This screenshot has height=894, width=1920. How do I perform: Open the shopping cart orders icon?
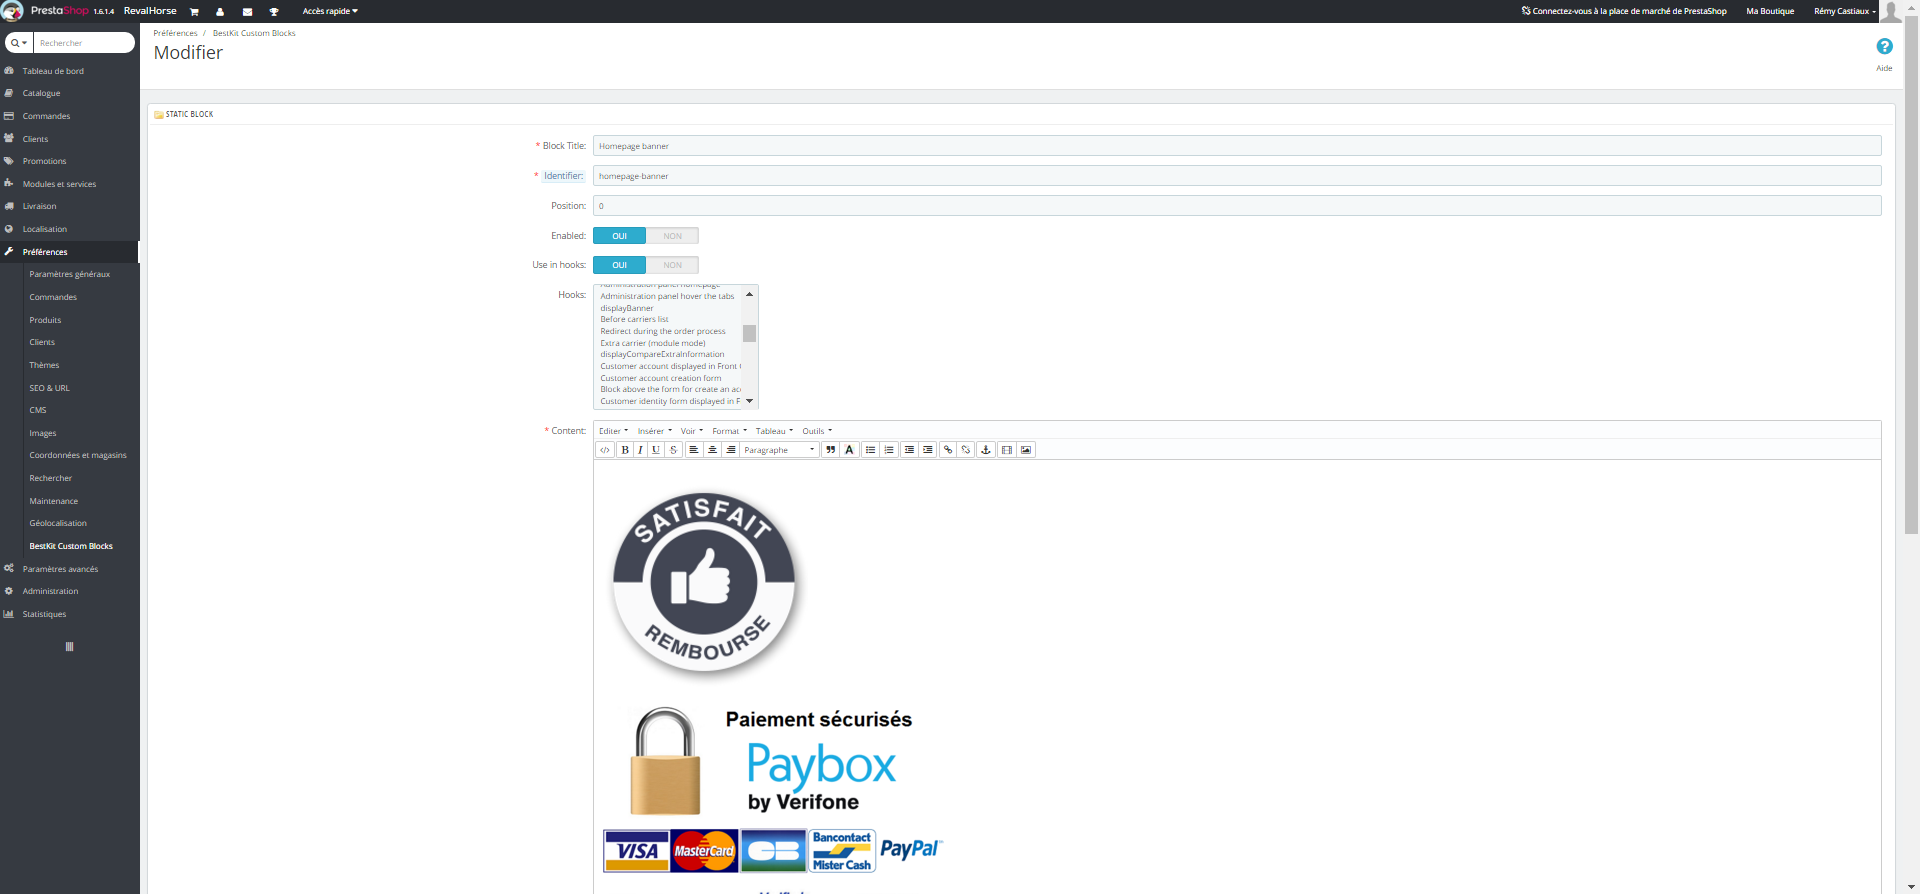[x=194, y=11]
